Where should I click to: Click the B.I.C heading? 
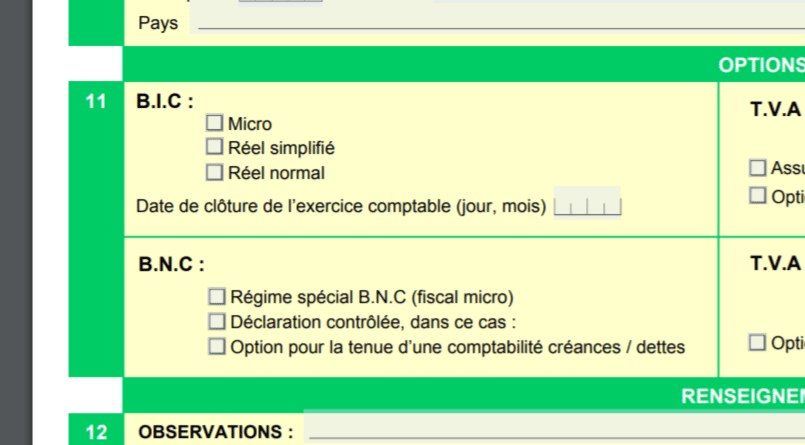(165, 102)
